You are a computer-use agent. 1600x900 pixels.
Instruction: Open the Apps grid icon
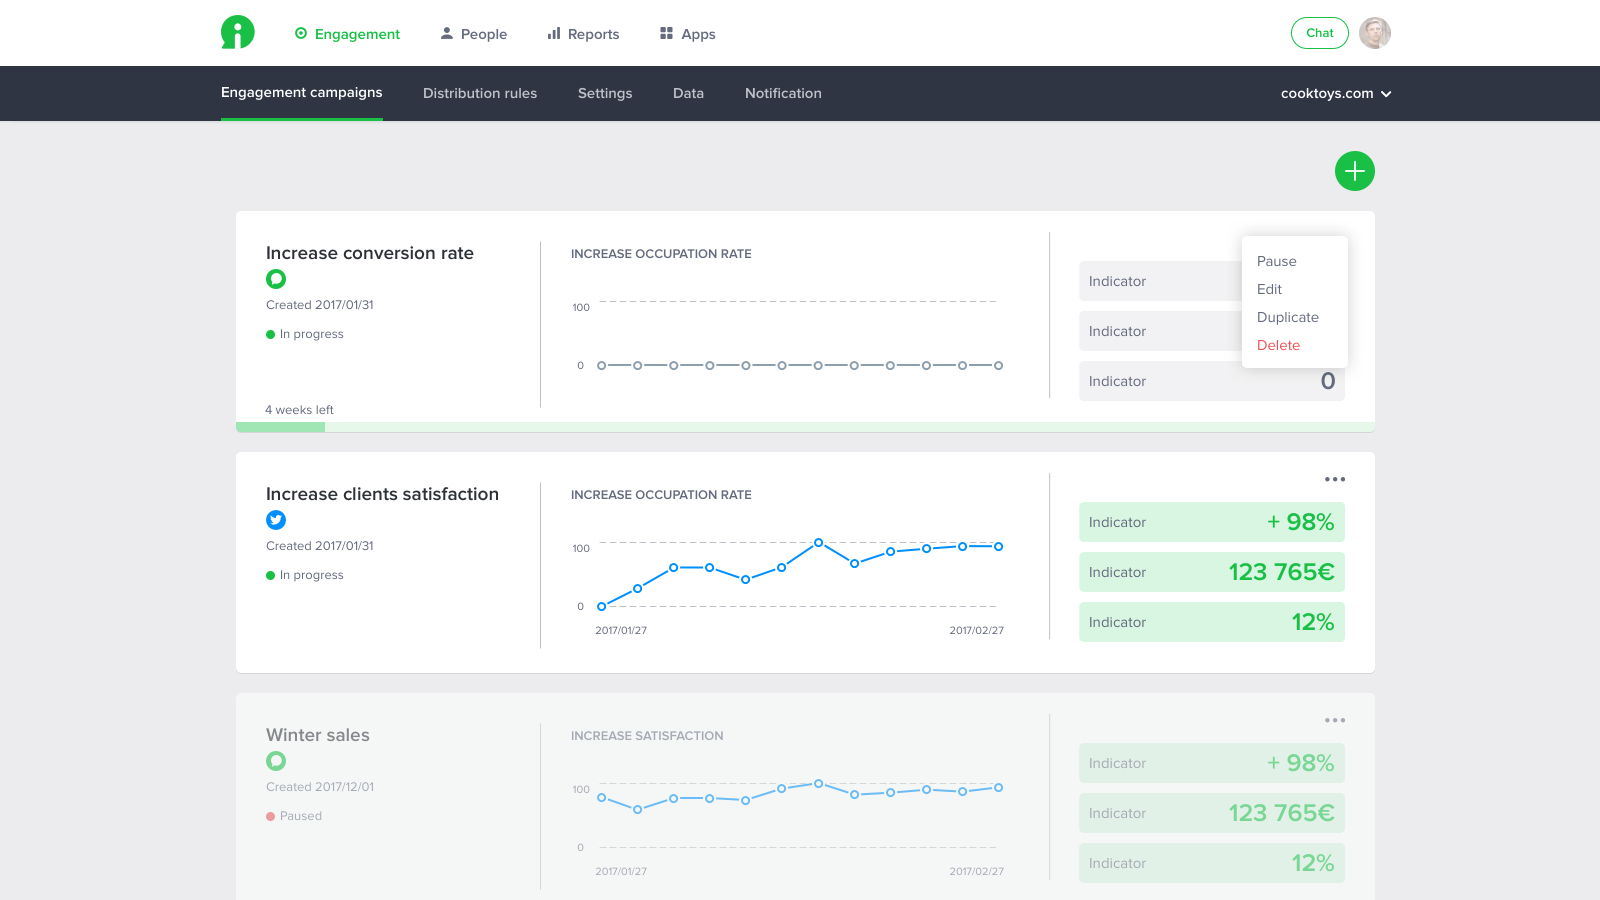[665, 33]
